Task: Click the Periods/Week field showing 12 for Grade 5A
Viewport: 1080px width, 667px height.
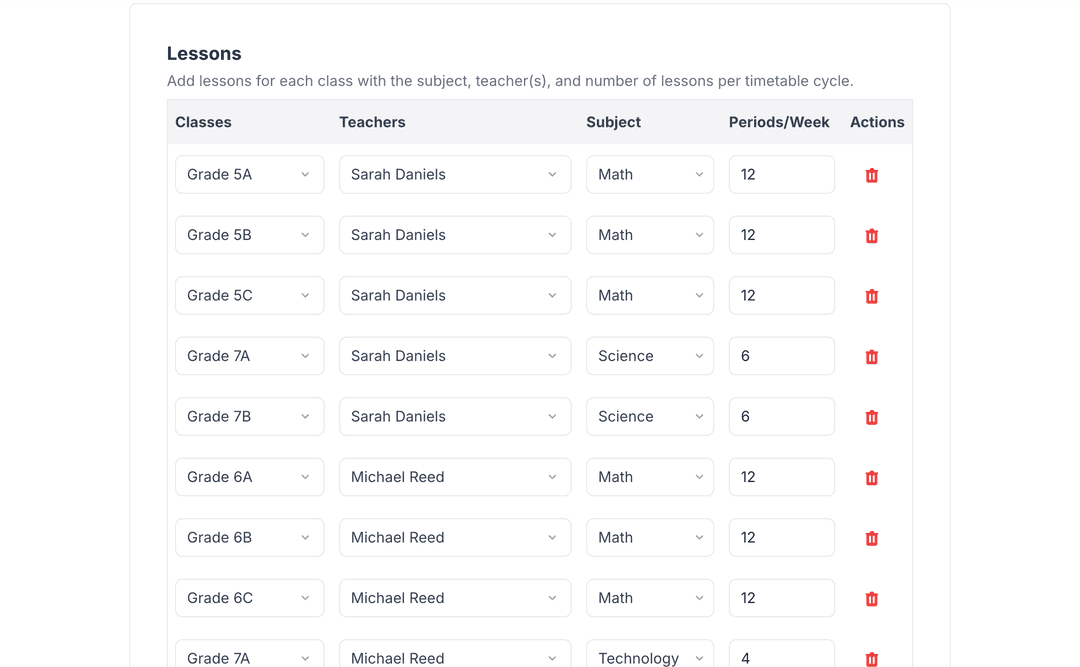Action: pos(782,174)
